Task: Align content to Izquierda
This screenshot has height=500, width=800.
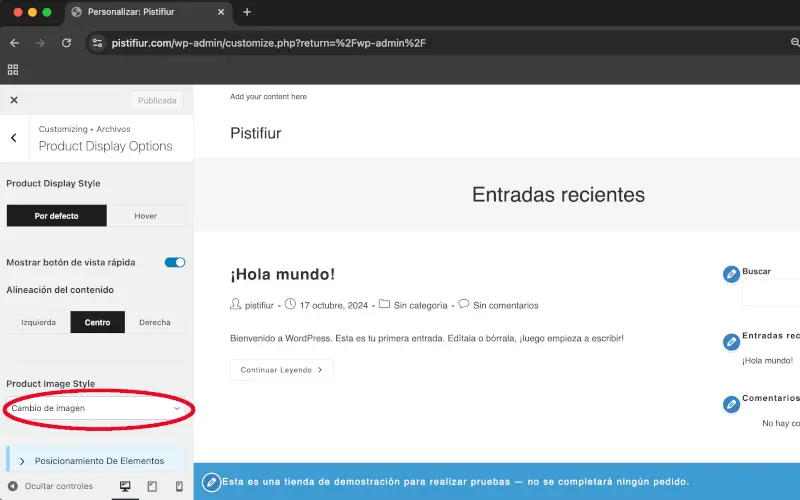Action: (x=38, y=322)
